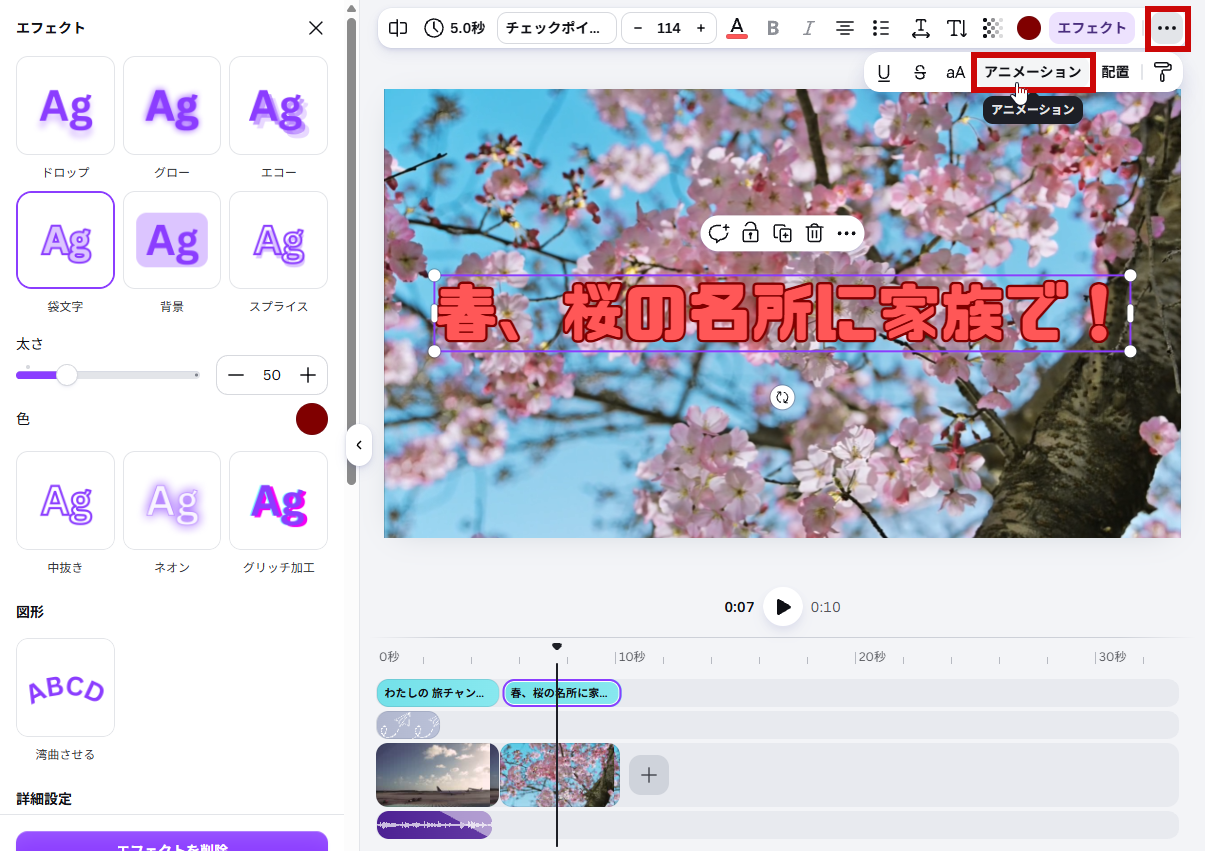
Task: Duplicate the selected text element
Action: coord(783,233)
